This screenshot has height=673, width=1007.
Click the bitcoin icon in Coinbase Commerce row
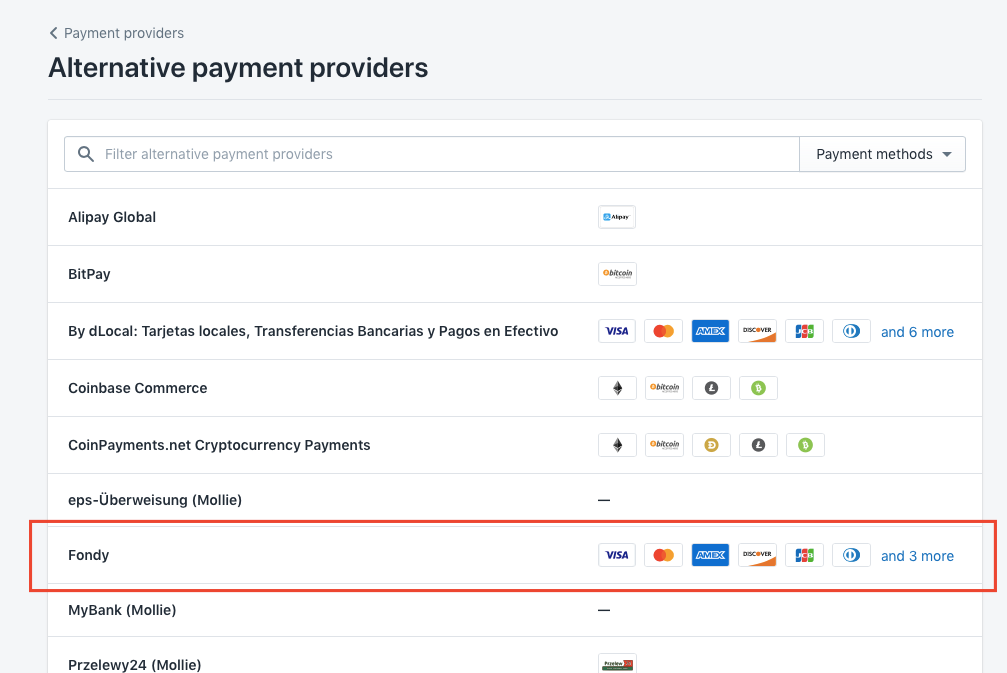(664, 388)
